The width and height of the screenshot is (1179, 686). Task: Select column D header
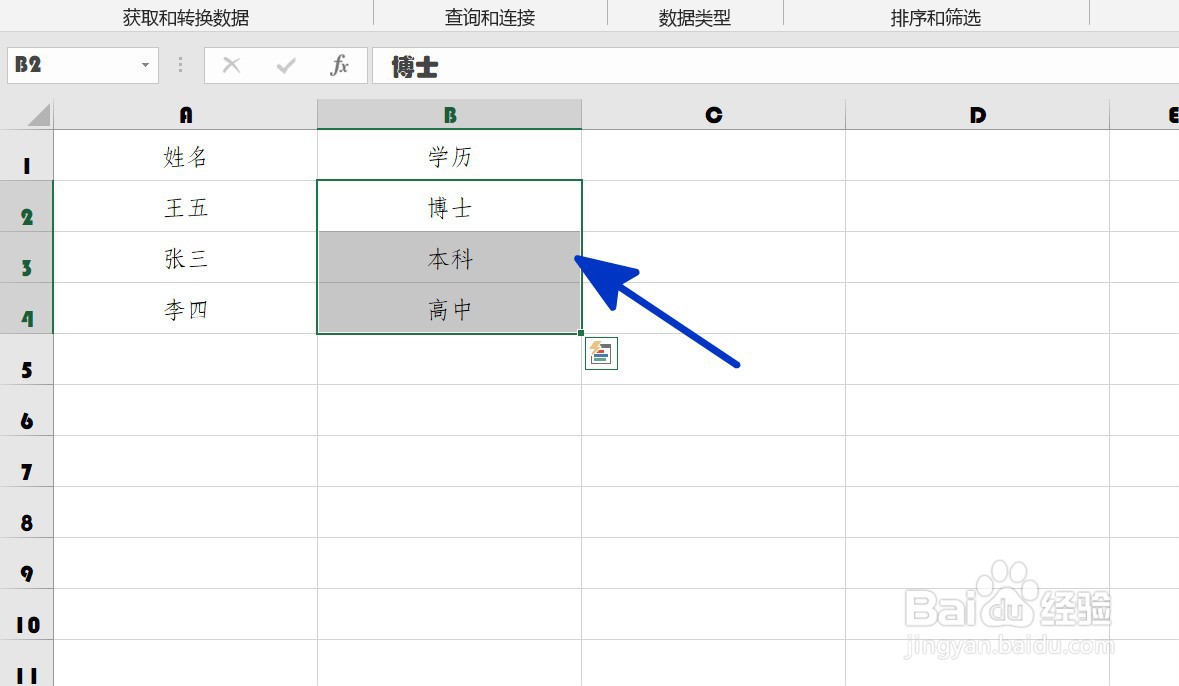click(978, 113)
